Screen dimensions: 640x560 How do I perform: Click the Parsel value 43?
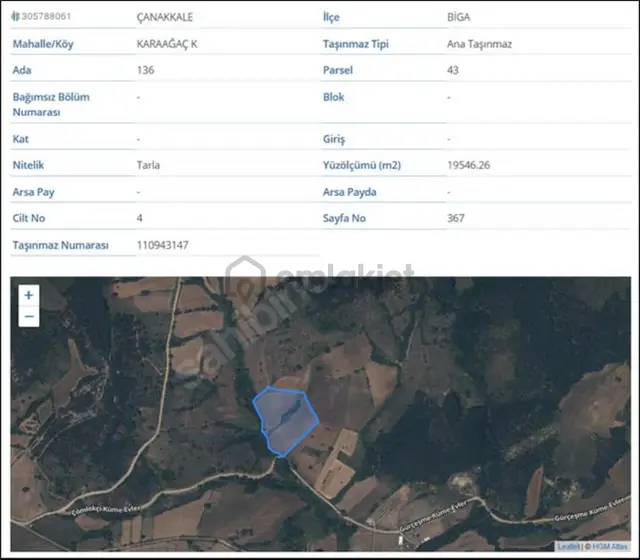click(x=453, y=70)
